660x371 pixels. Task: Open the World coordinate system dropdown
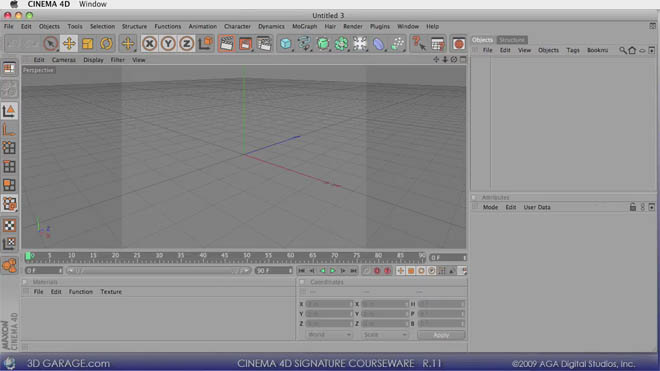tap(329, 335)
